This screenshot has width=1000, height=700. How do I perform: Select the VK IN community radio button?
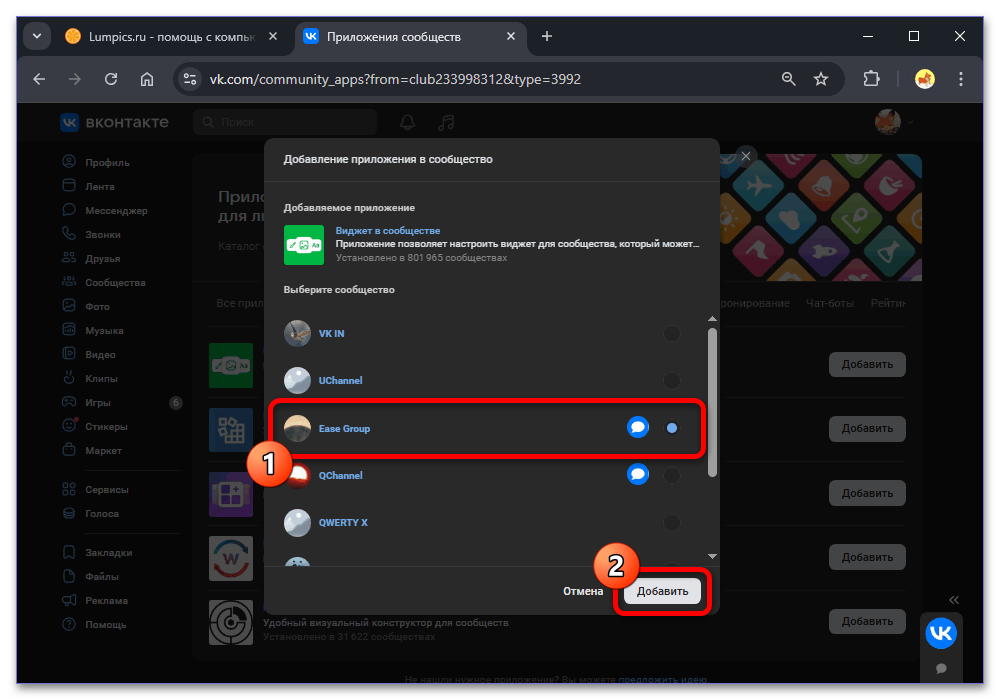tap(672, 333)
